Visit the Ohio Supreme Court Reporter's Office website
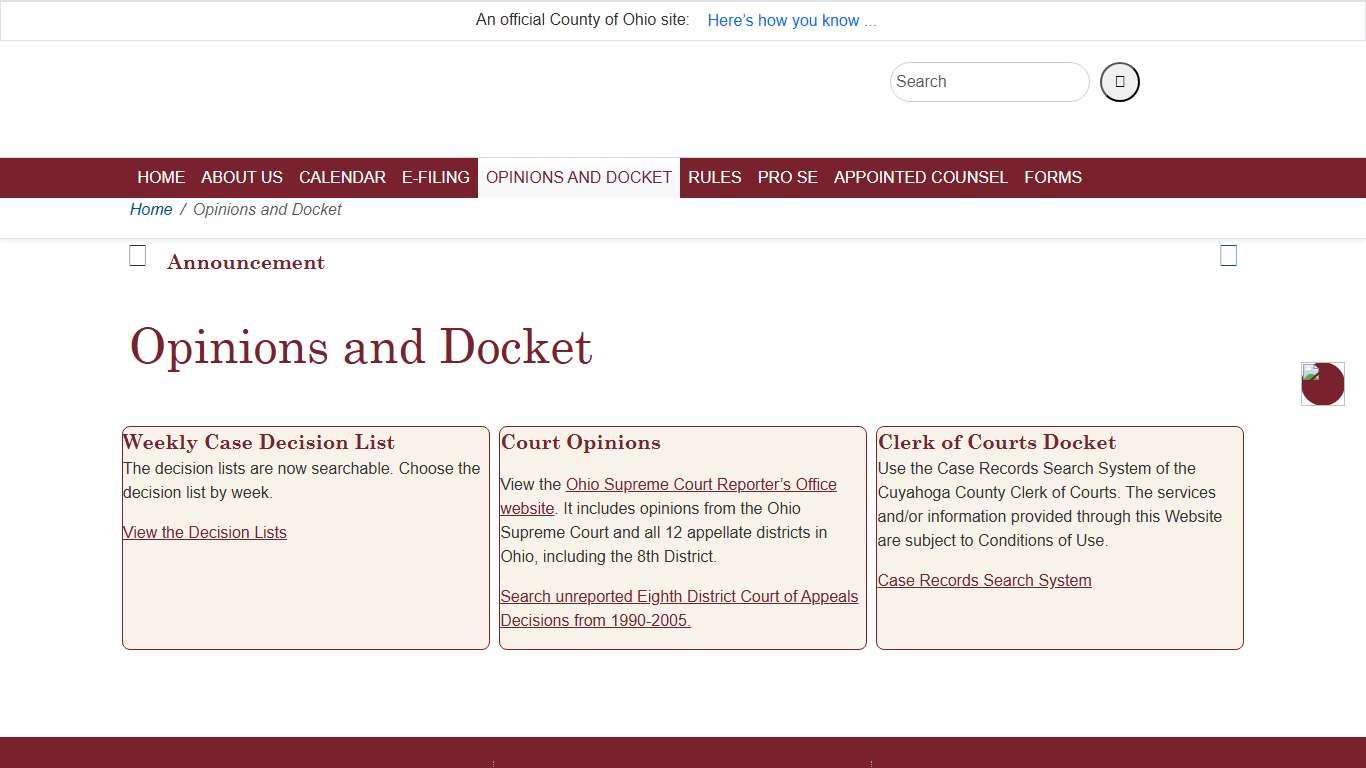 (701, 484)
